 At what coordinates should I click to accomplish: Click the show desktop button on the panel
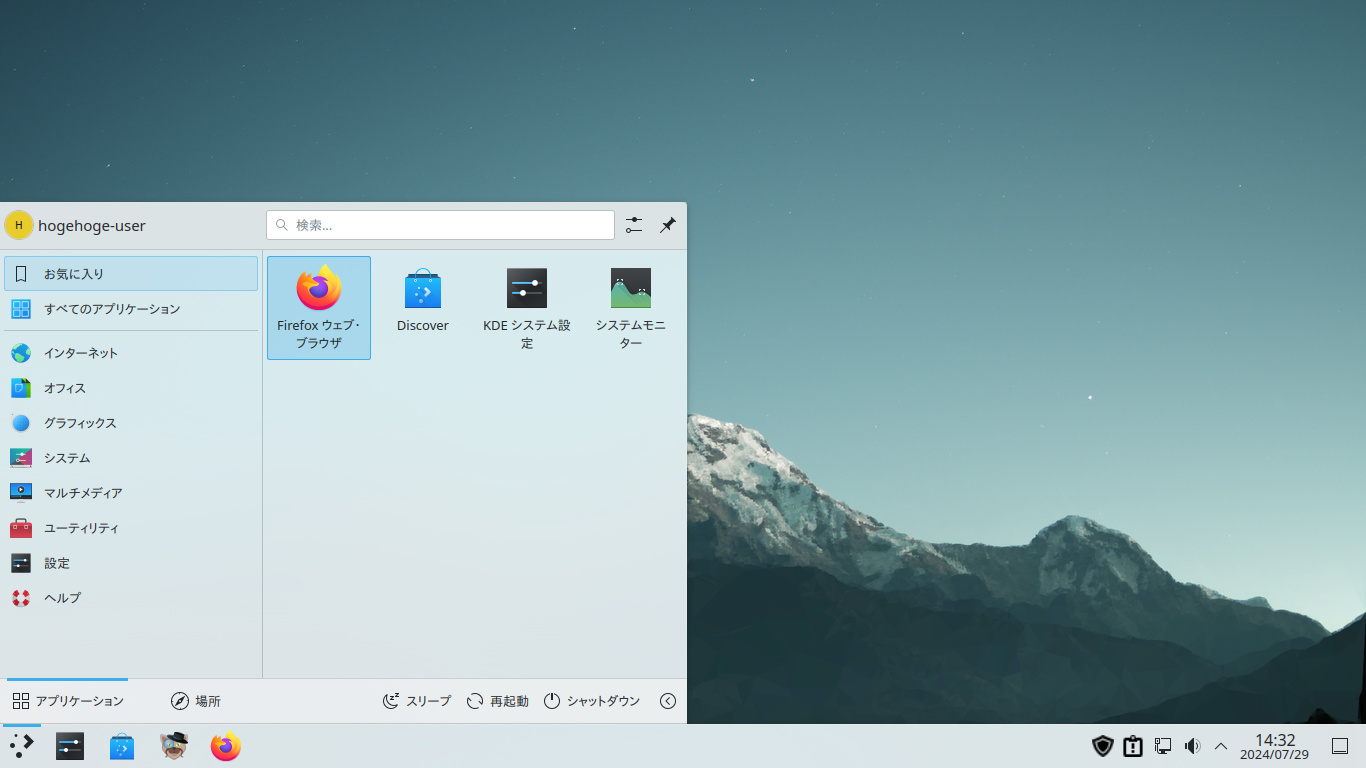pyautogui.click(x=1341, y=746)
